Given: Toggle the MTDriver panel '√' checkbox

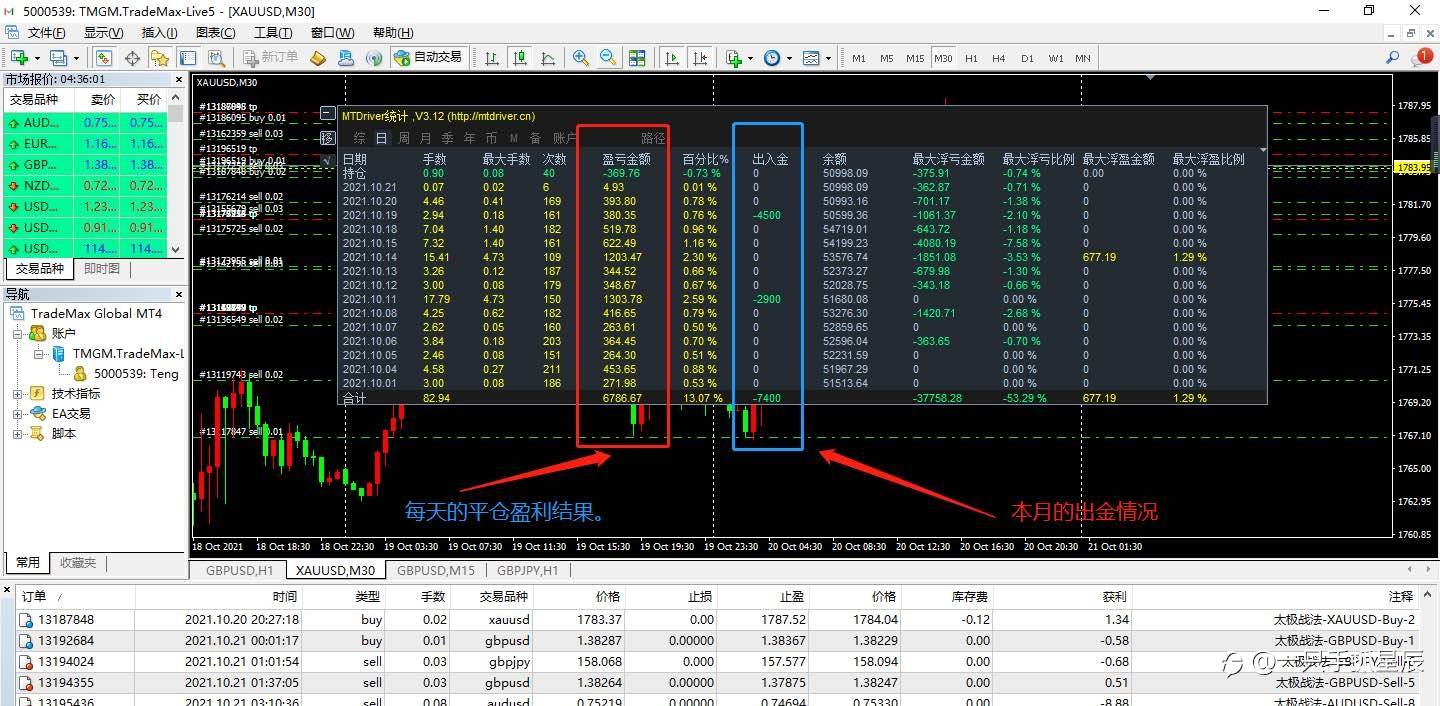Looking at the screenshot, I should pyautogui.click(x=328, y=160).
